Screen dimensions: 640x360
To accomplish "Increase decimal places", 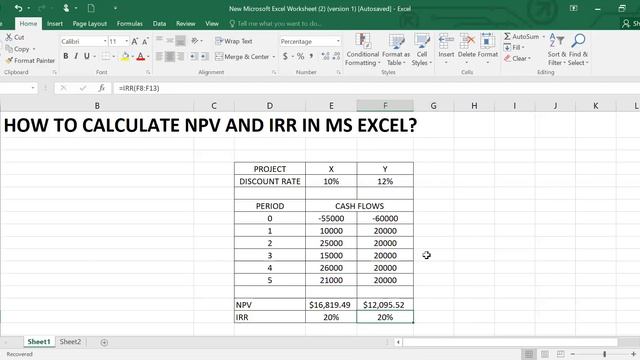I will [325, 56].
